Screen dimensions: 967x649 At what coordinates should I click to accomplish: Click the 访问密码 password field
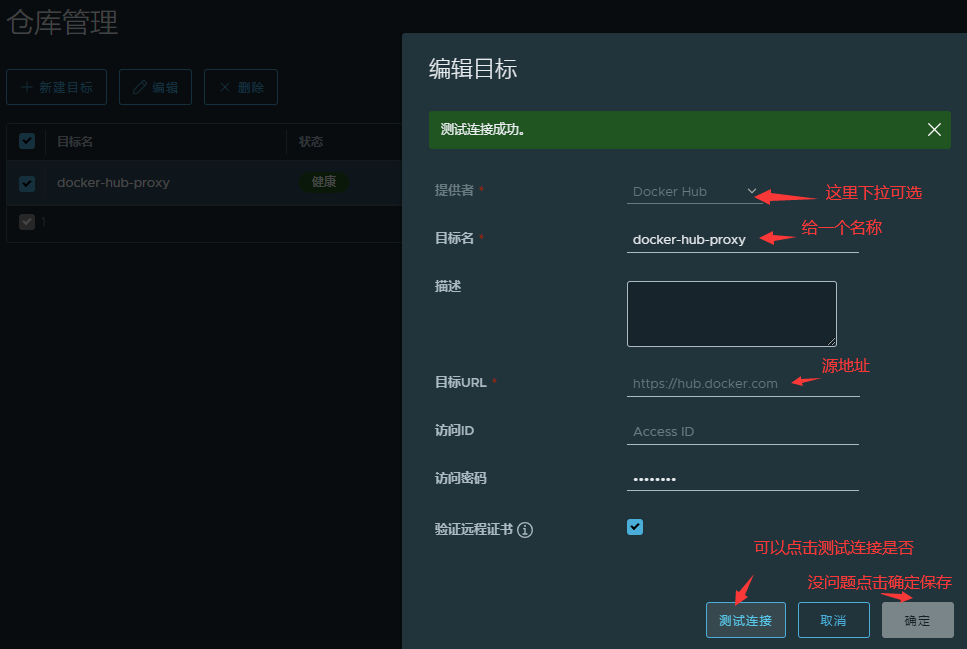[742, 479]
